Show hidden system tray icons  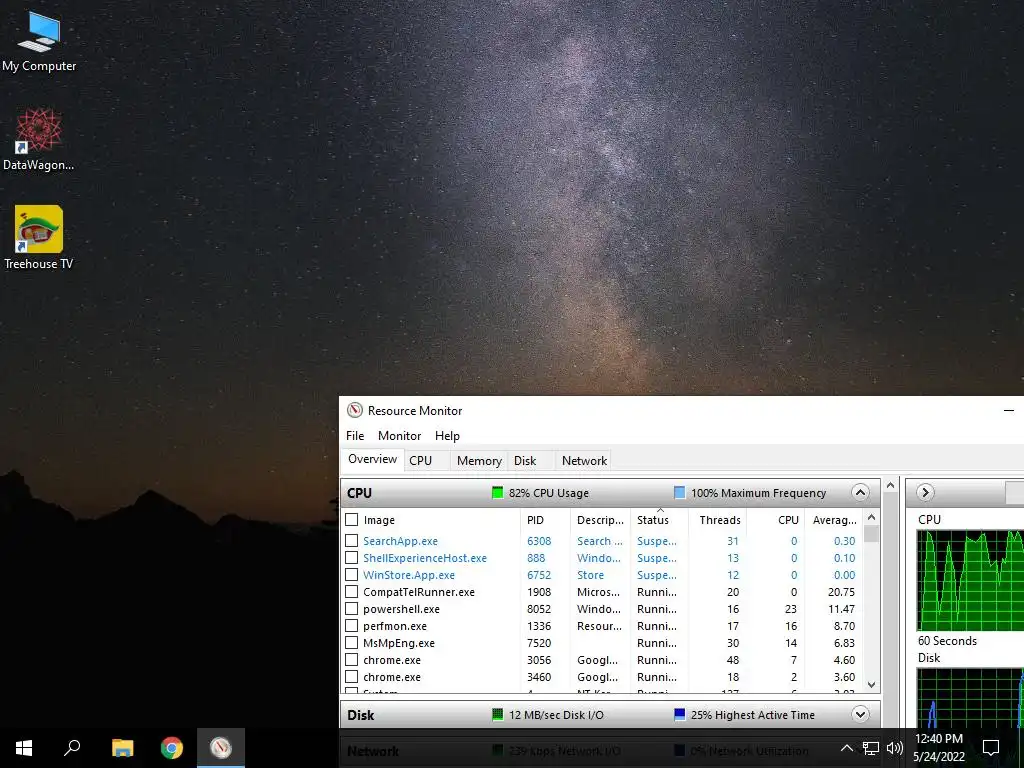846,748
